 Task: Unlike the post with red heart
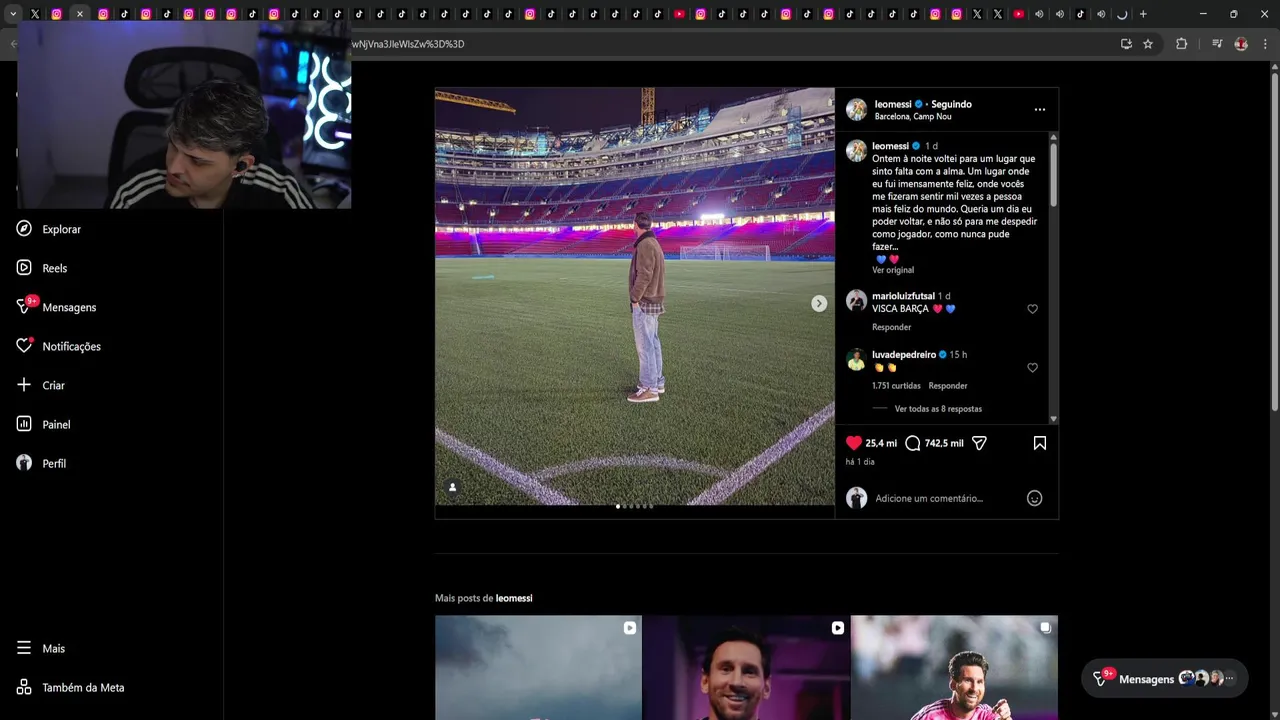[854, 443]
